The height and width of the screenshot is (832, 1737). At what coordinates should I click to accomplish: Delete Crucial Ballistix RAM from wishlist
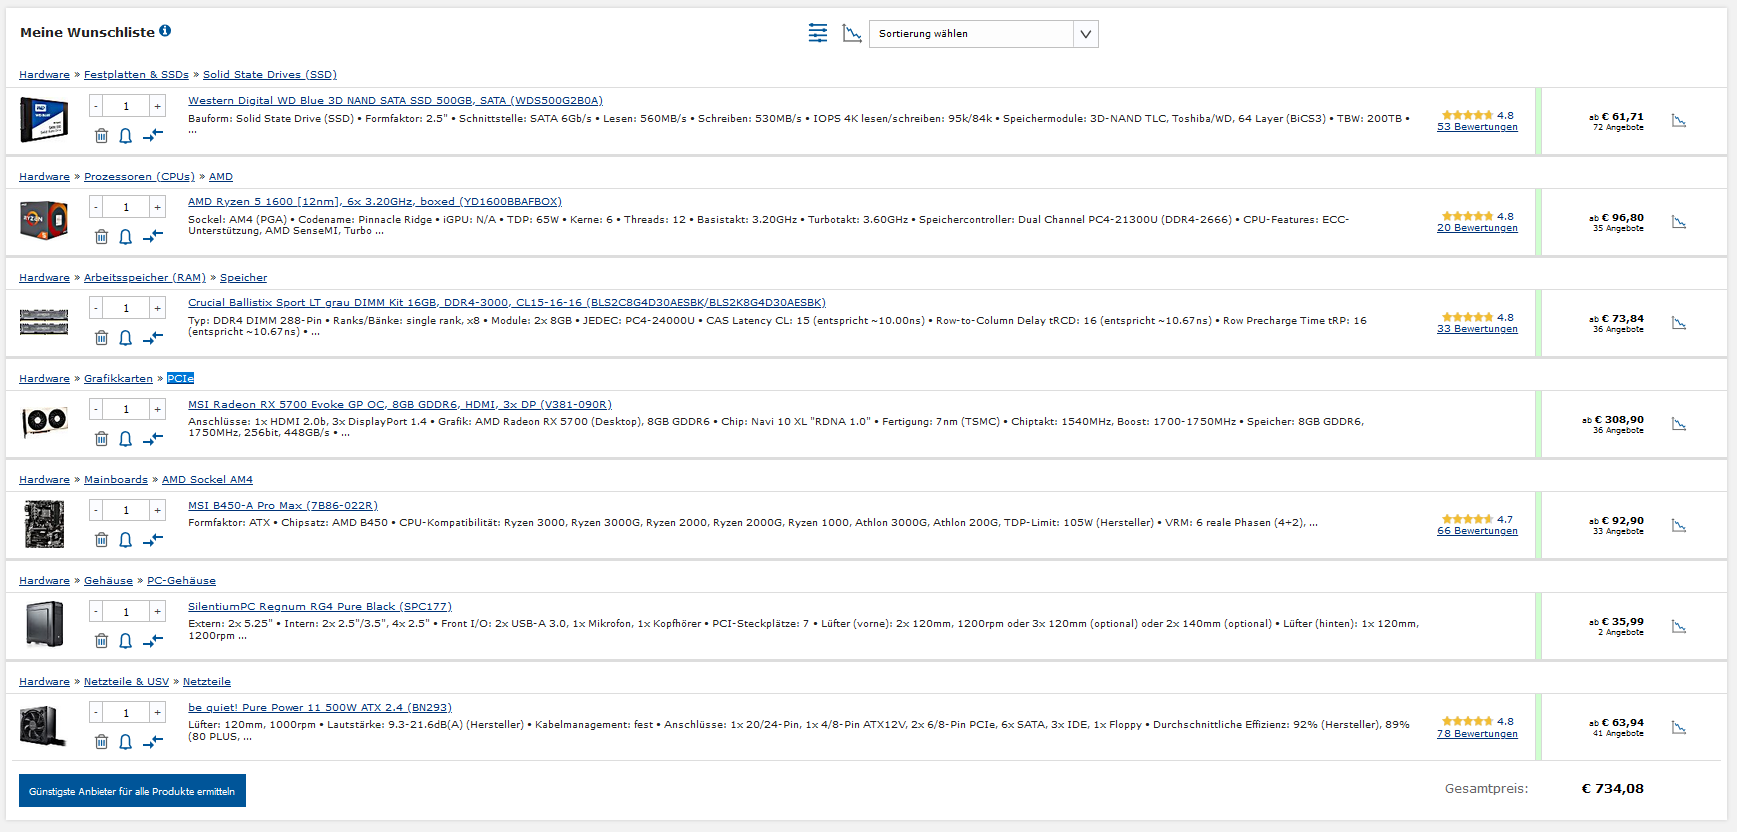[101, 338]
